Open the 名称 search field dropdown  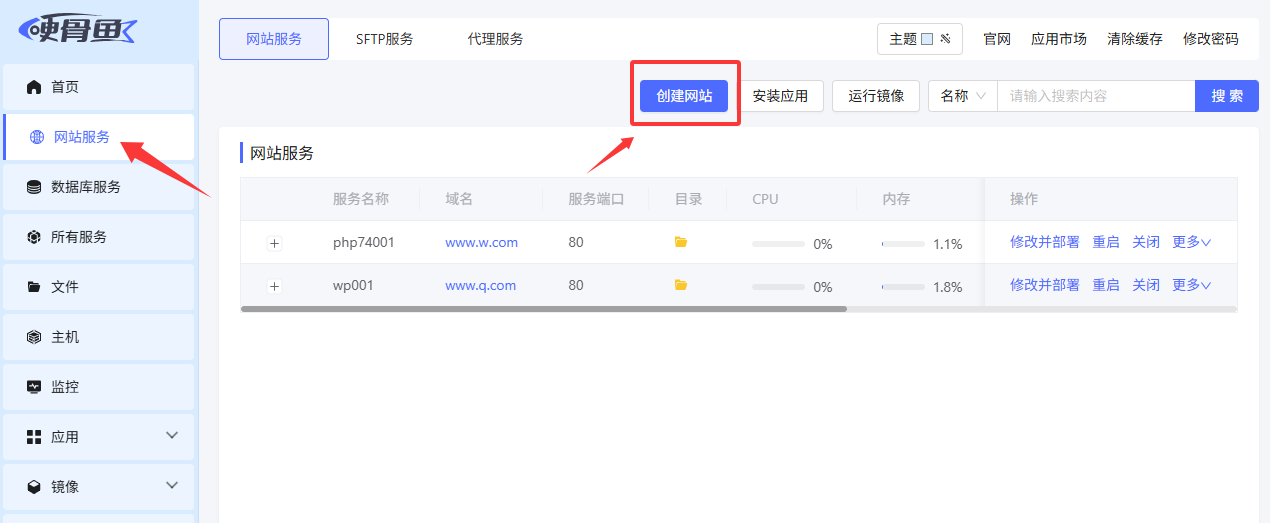(963, 96)
